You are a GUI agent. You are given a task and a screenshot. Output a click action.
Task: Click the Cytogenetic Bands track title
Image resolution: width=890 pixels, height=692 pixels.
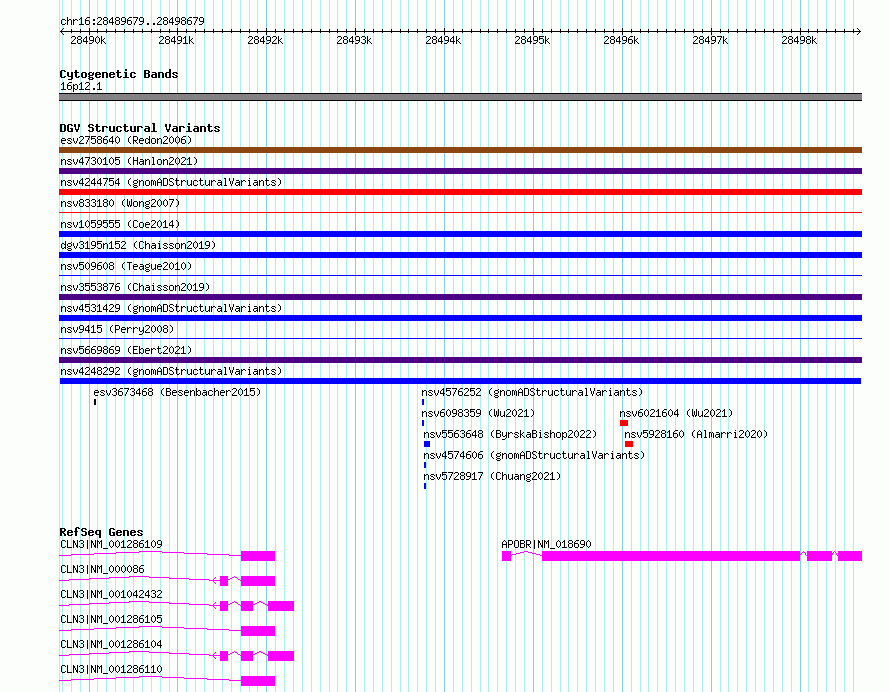(x=119, y=74)
